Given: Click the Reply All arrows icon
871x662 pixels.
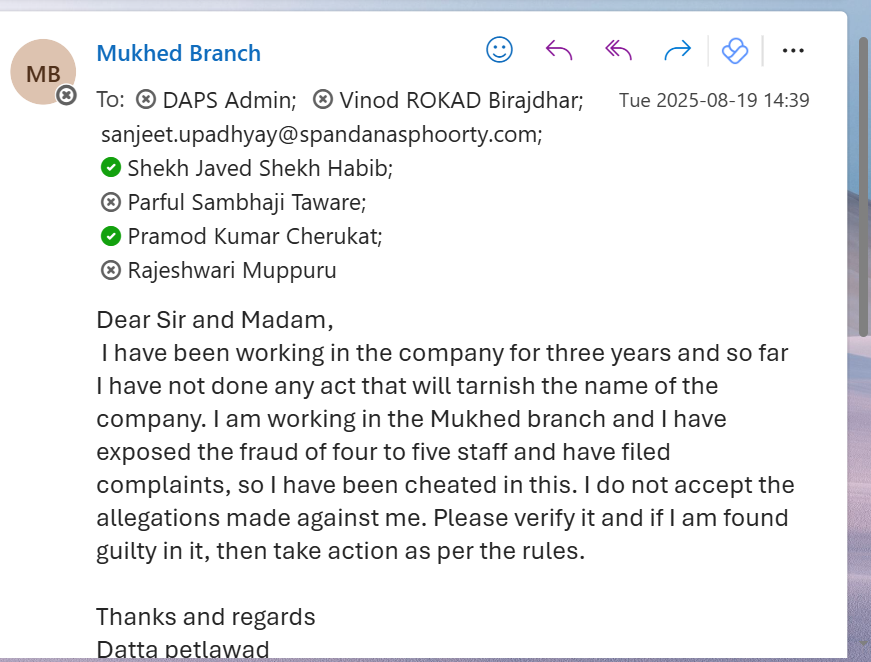Looking at the screenshot, I should [618, 50].
